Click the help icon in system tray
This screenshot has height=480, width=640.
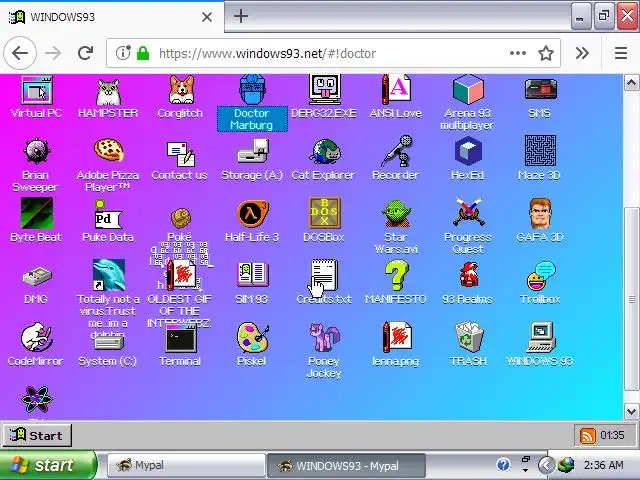(503, 464)
